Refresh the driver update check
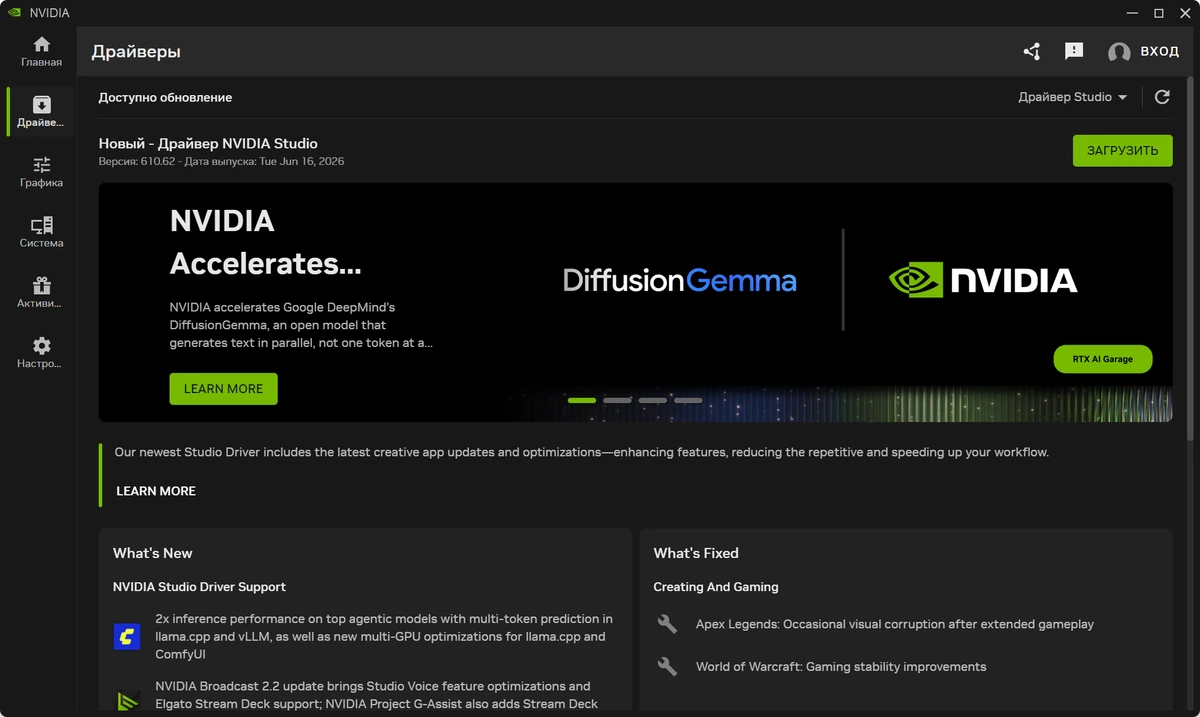1200x717 pixels. [x=1162, y=97]
